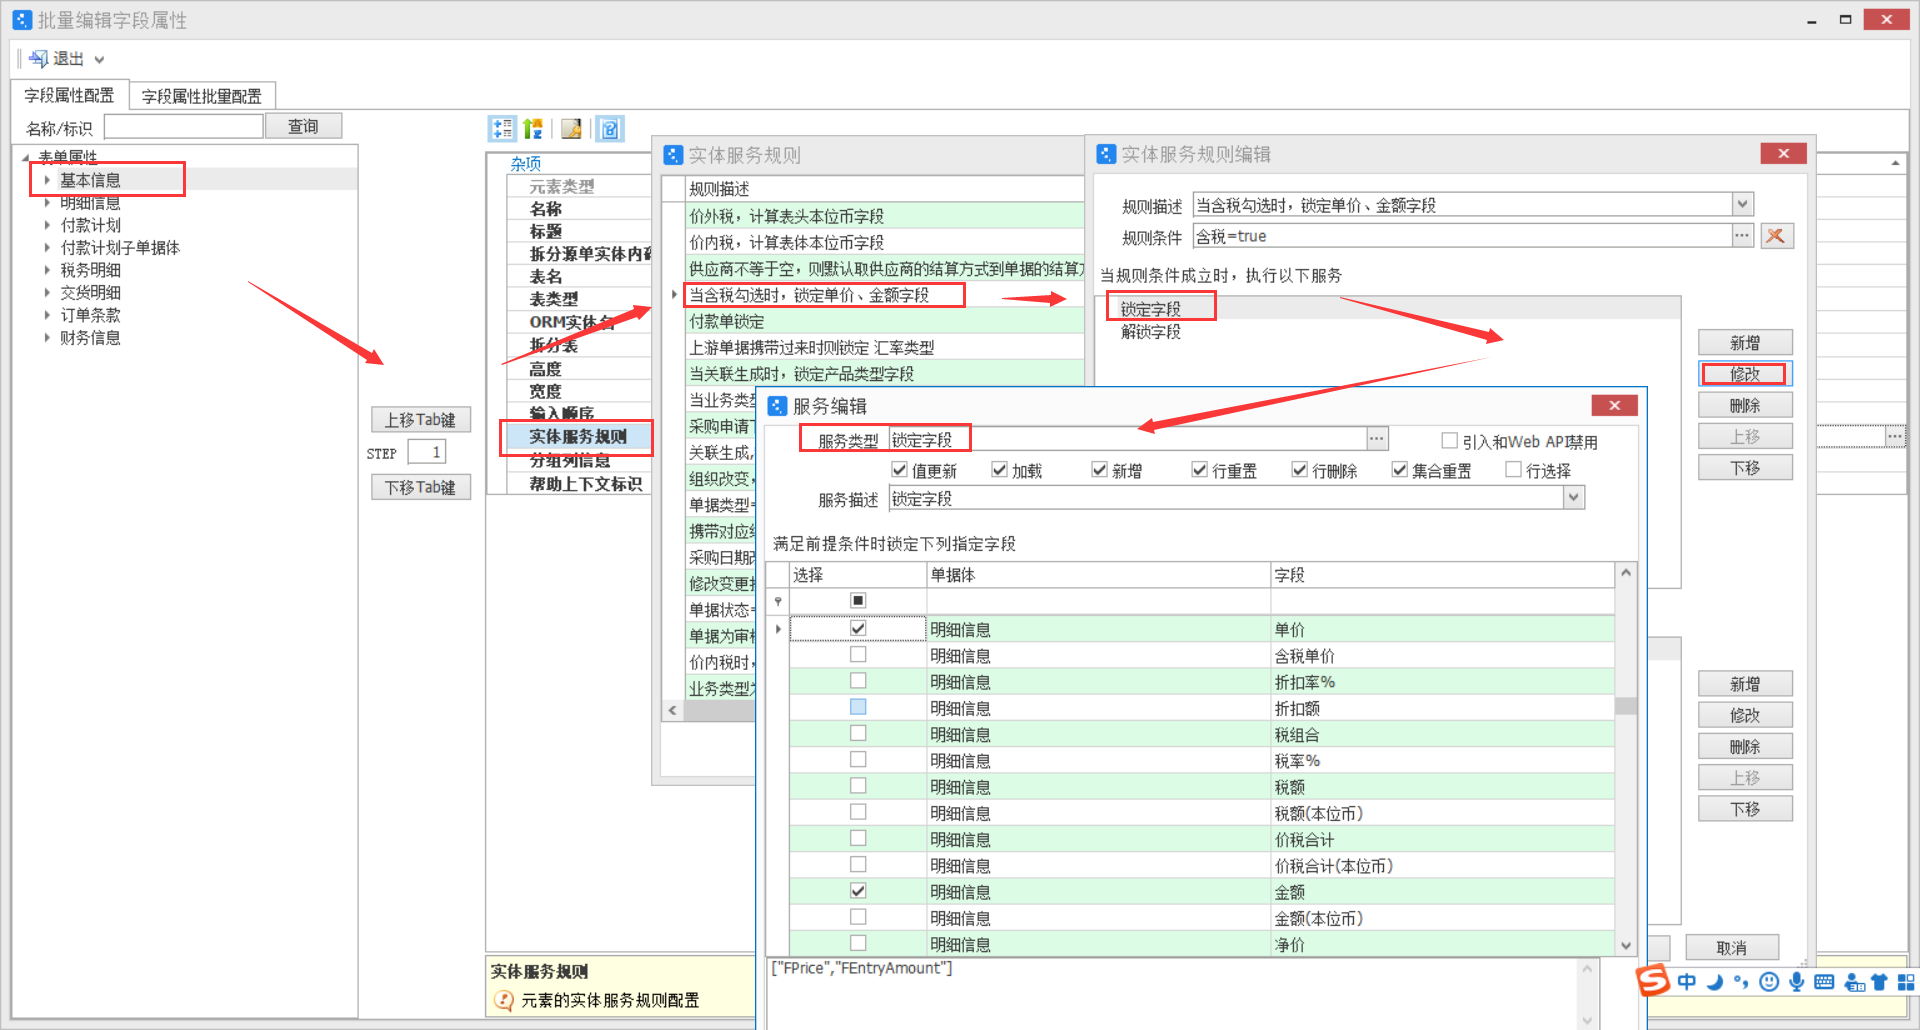Click the user account icon in IME bar
This screenshot has height=1030, width=1920.
point(1855,982)
